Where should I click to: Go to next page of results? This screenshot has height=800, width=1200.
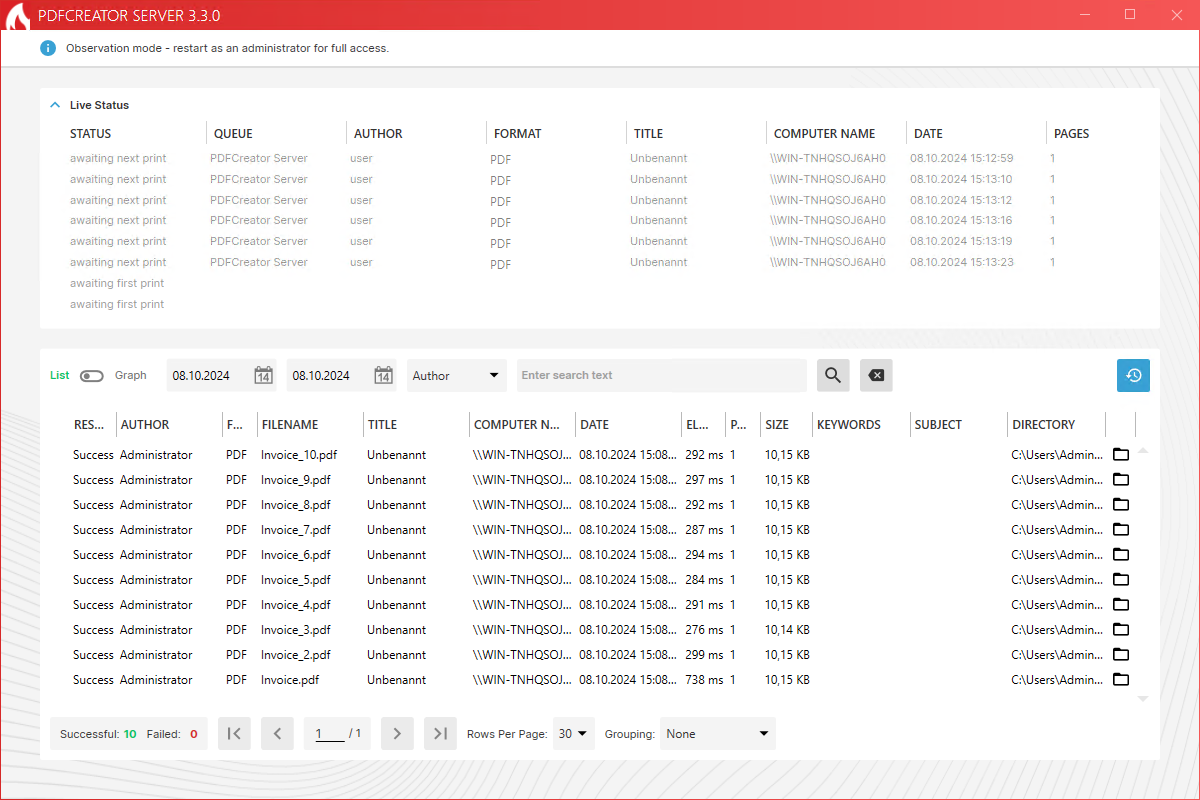click(397, 734)
